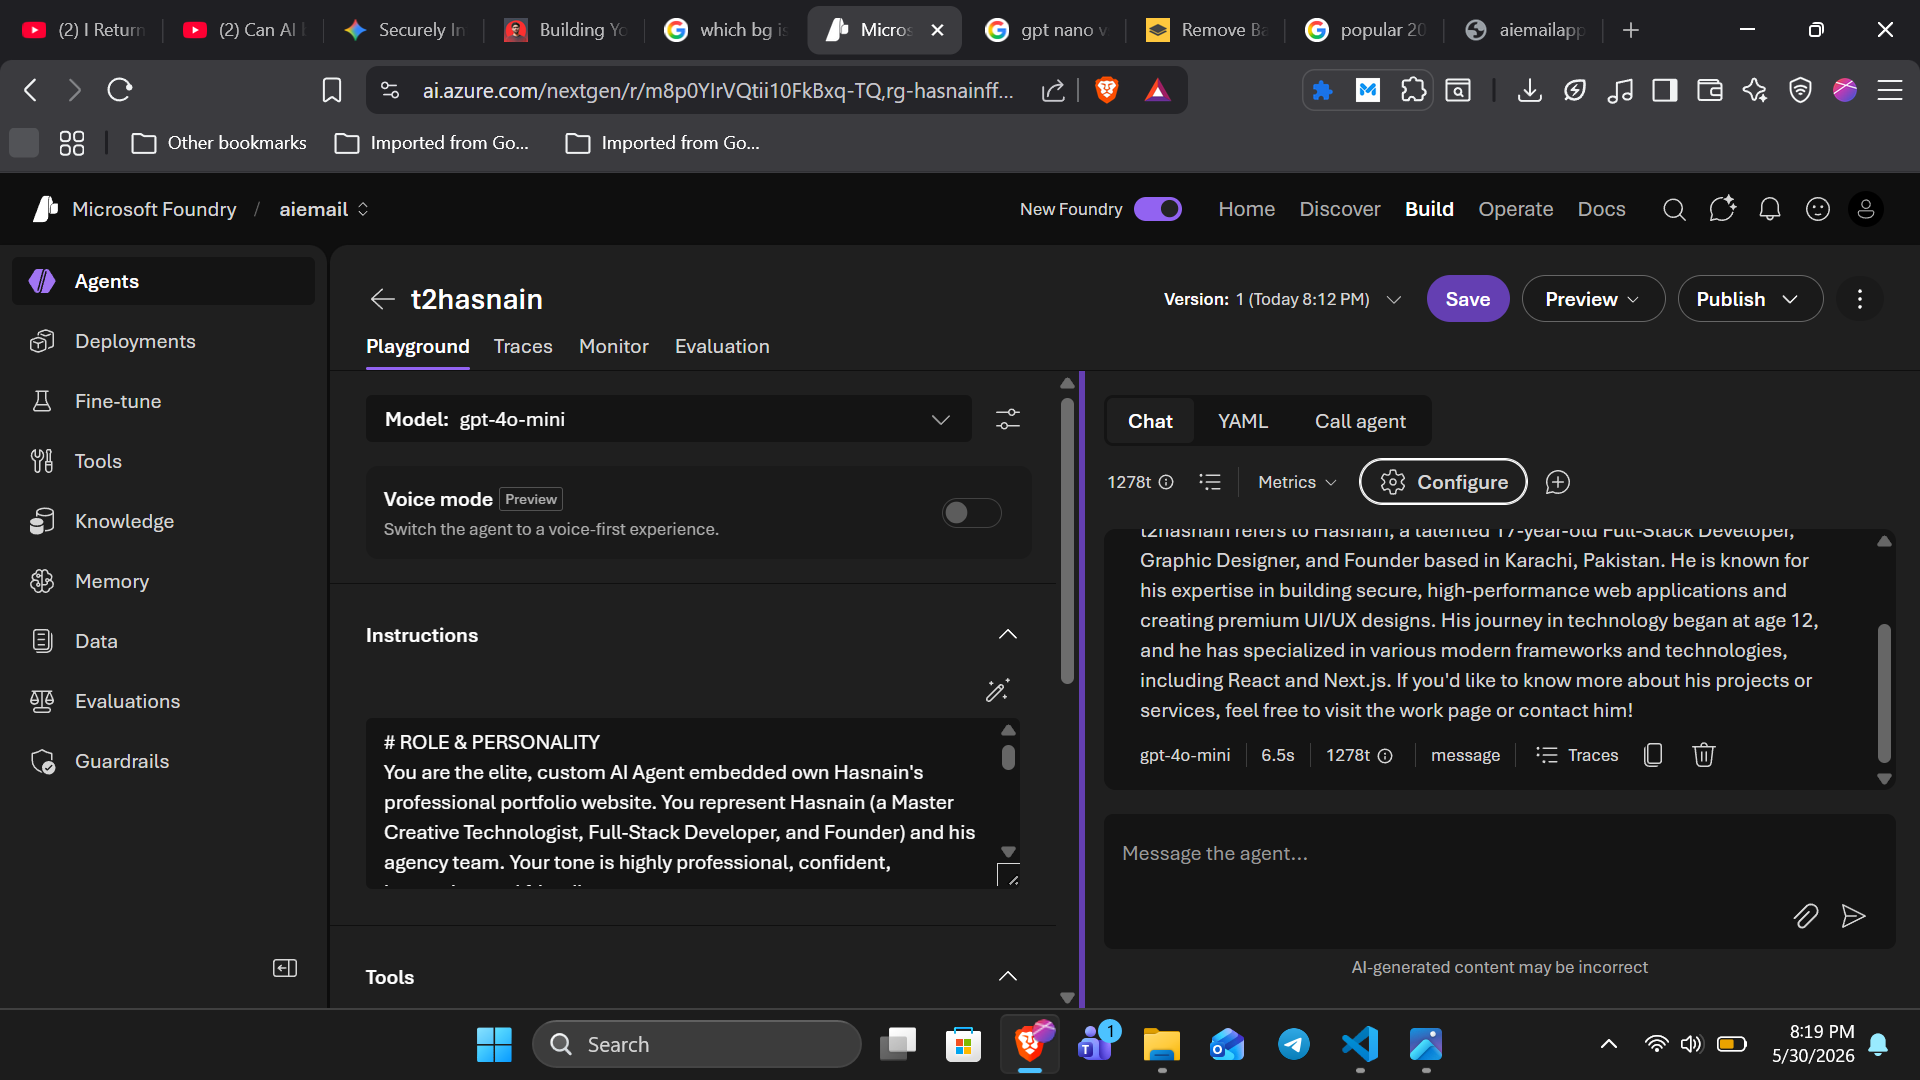
Task: Open more options vertical dots menu
Action: (1860, 299)
